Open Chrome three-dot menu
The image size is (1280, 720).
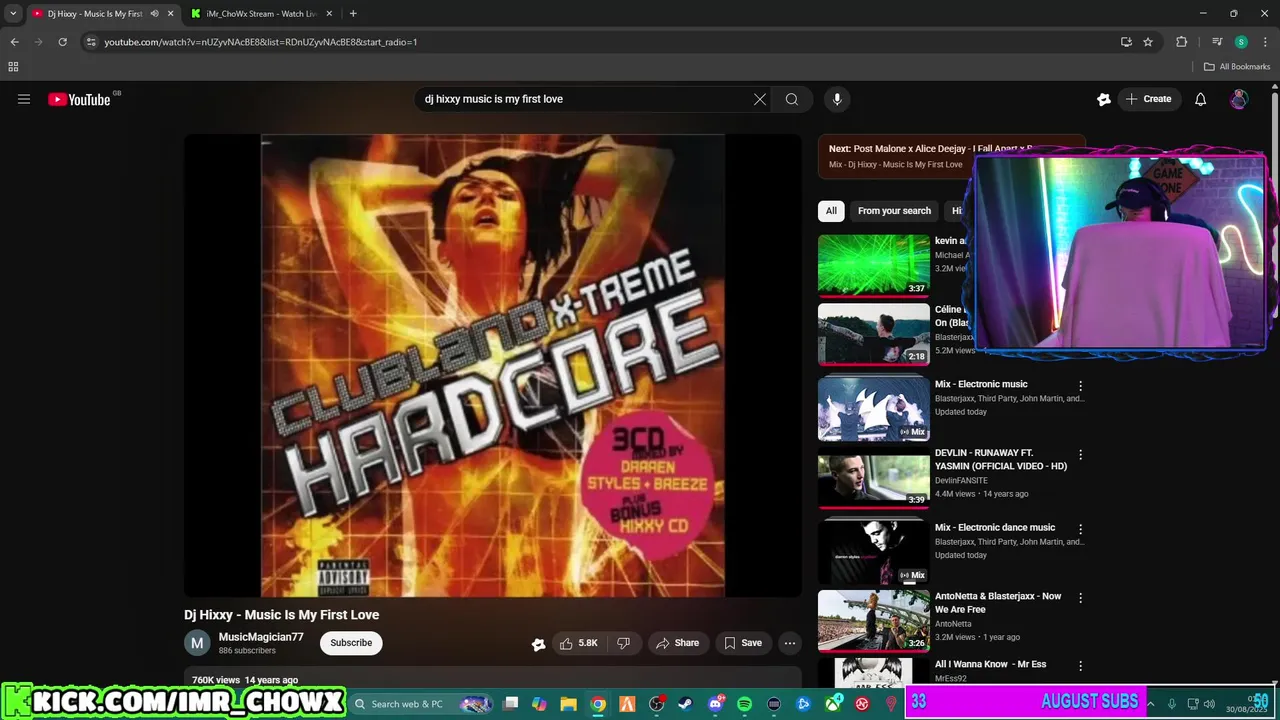point(1265,42)
